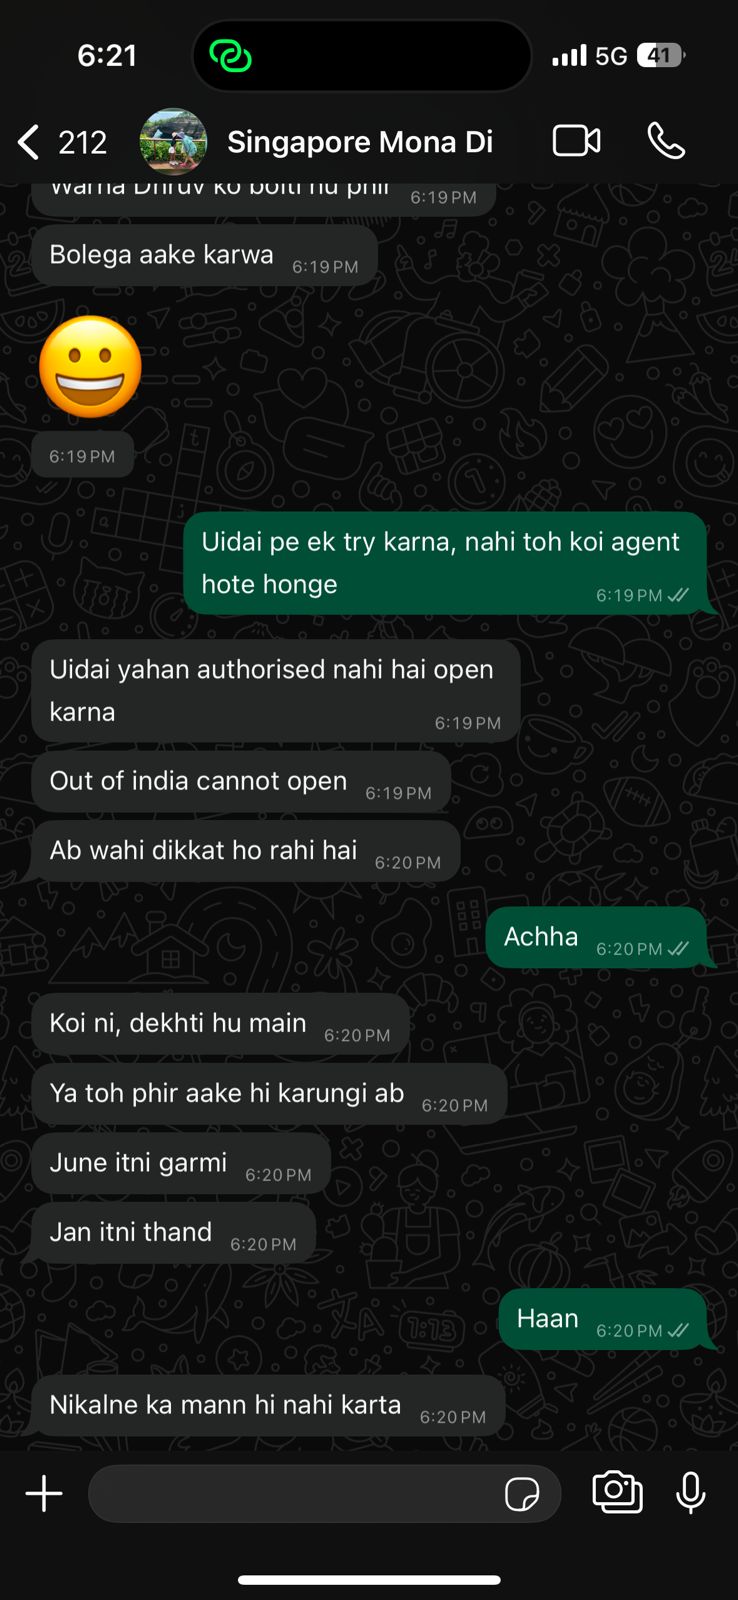Open the Singapore Mona Di profile picture
Image resolution: width=738 pixels, height=1600 pixels.
173,142
